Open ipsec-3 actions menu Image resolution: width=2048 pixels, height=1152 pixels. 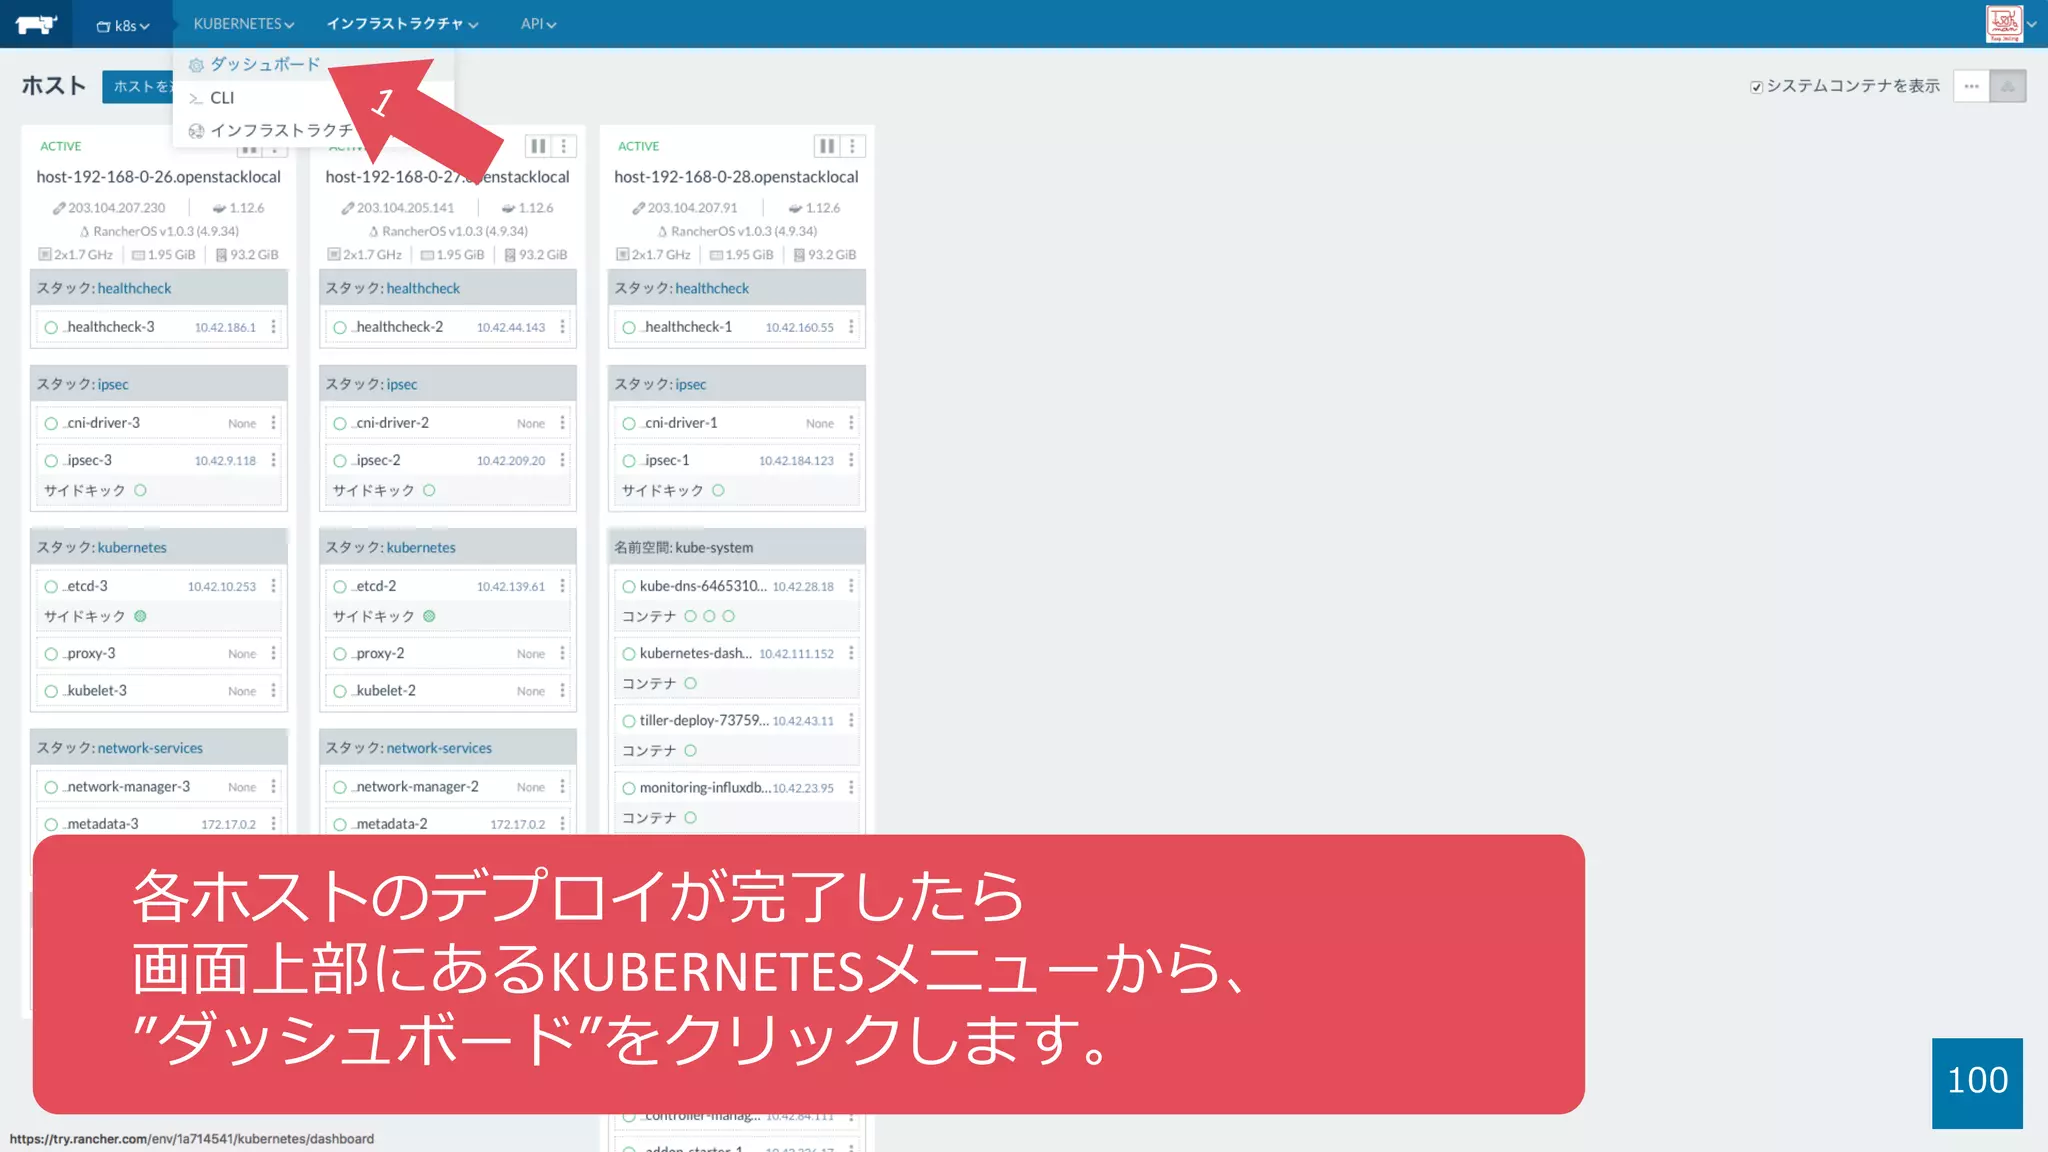273,460
